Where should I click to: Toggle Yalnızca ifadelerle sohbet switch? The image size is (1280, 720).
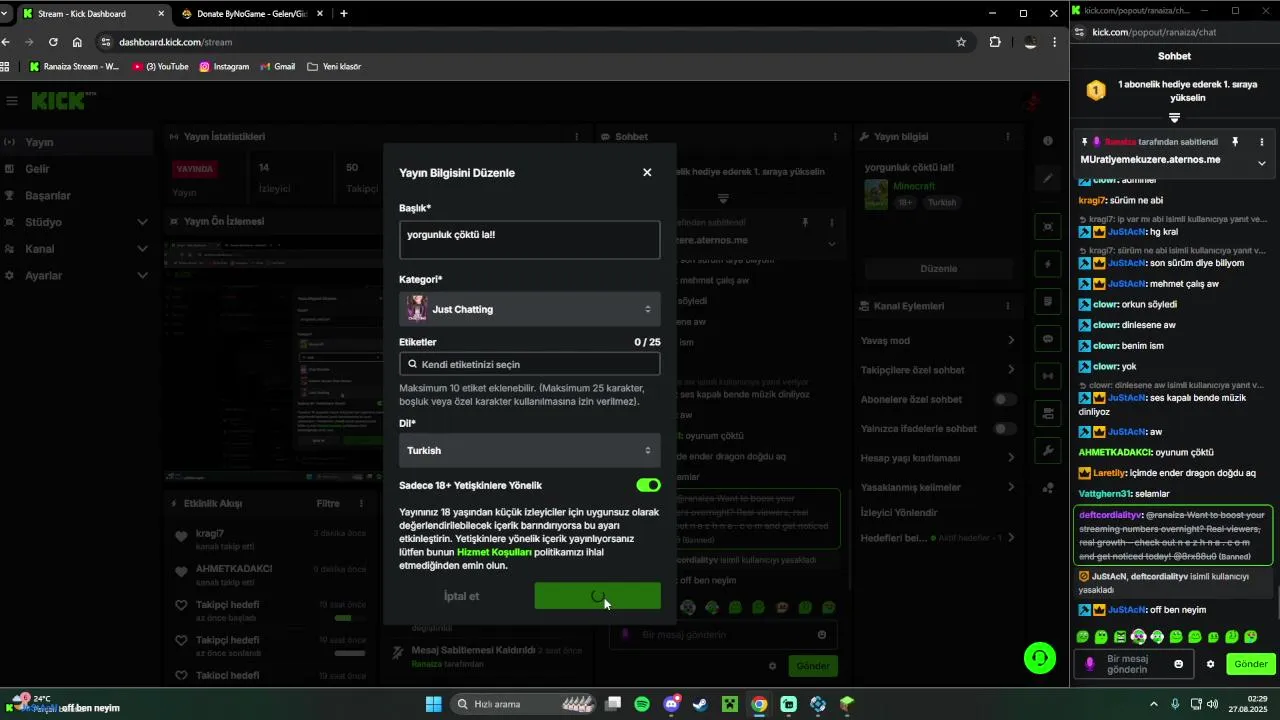[x=1004, y=429]
